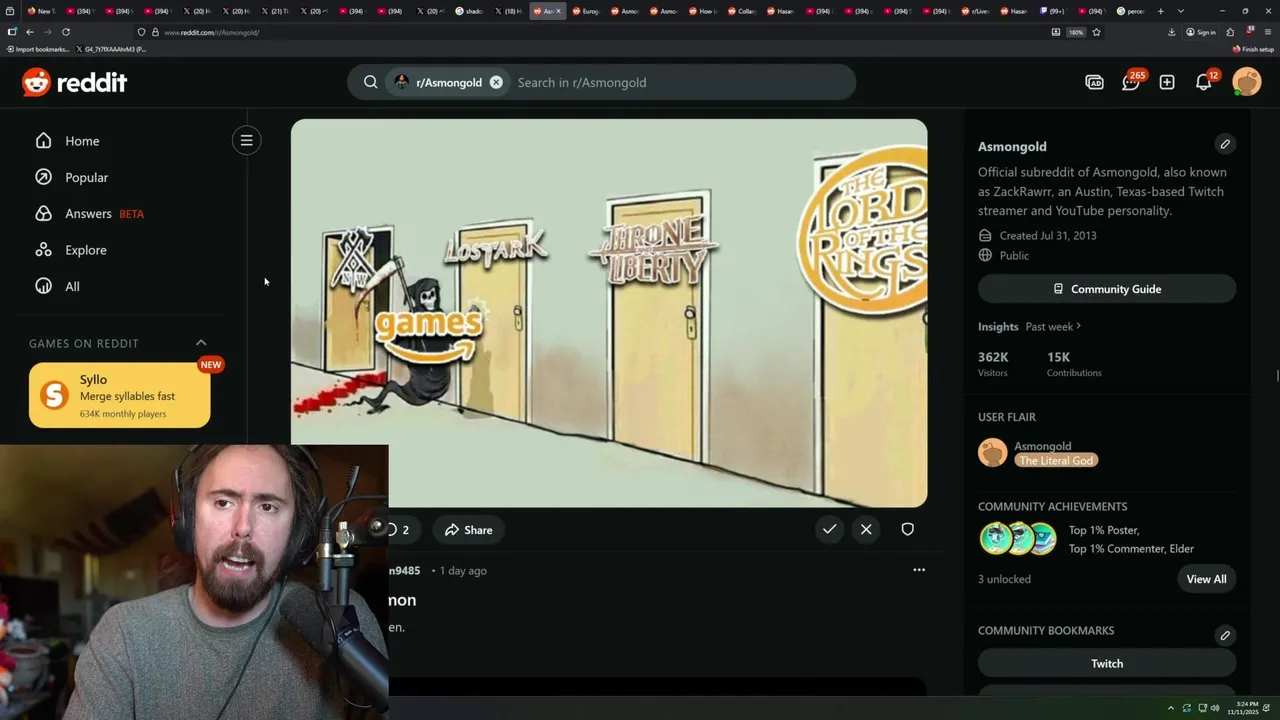Expand the list all tabs dropdown

click(x=1181, y=11)
